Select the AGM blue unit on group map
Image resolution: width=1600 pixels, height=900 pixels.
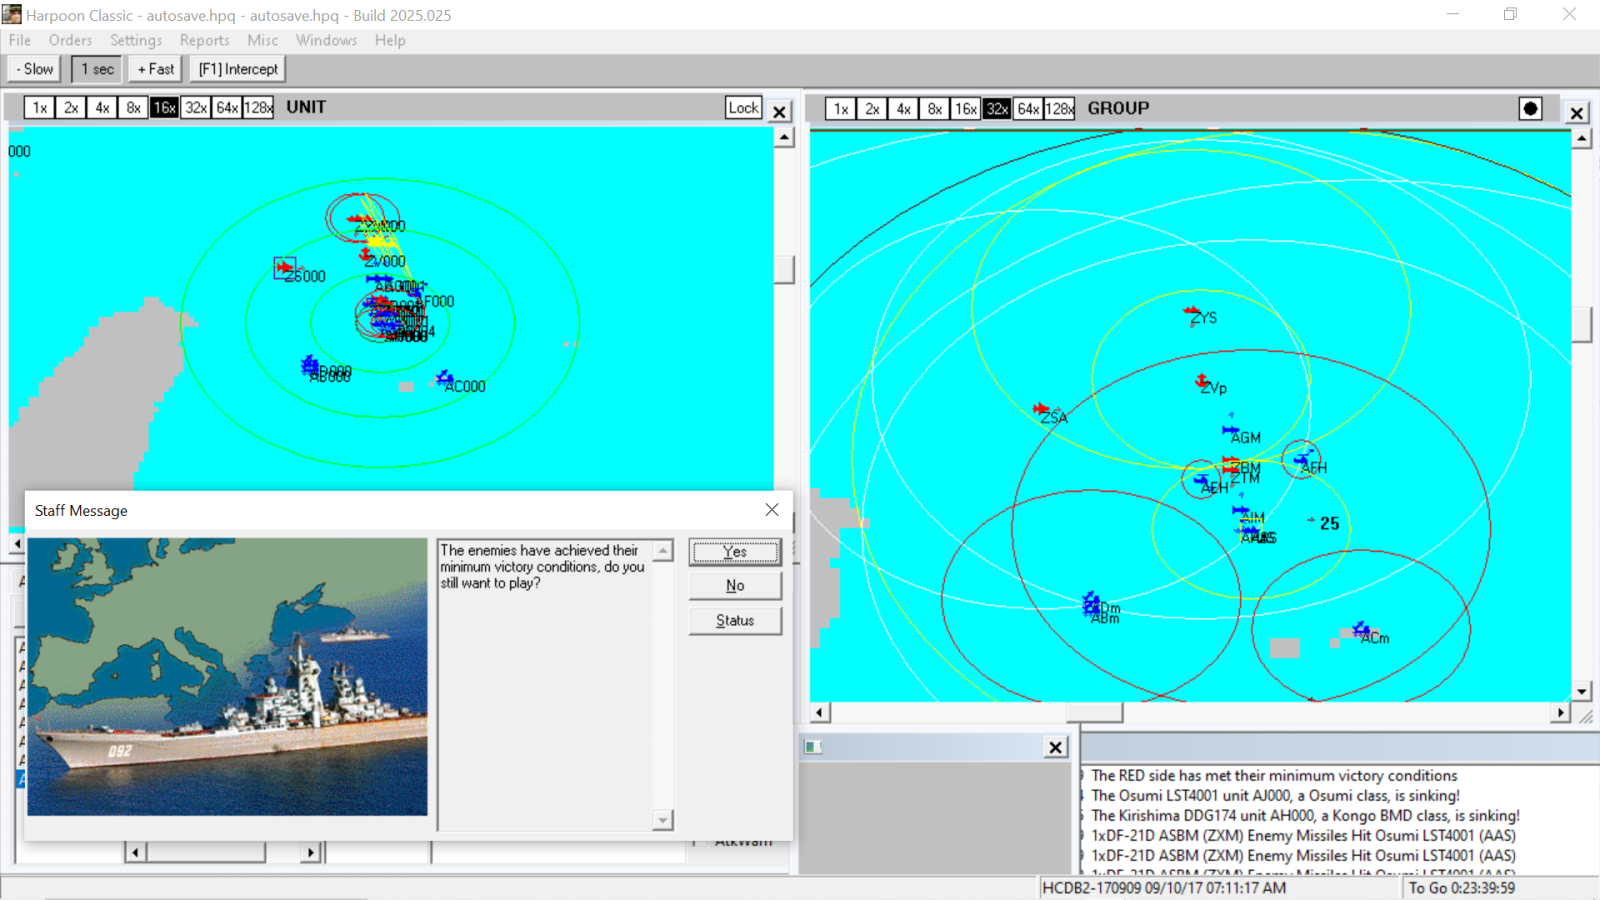coord(1230,431)
